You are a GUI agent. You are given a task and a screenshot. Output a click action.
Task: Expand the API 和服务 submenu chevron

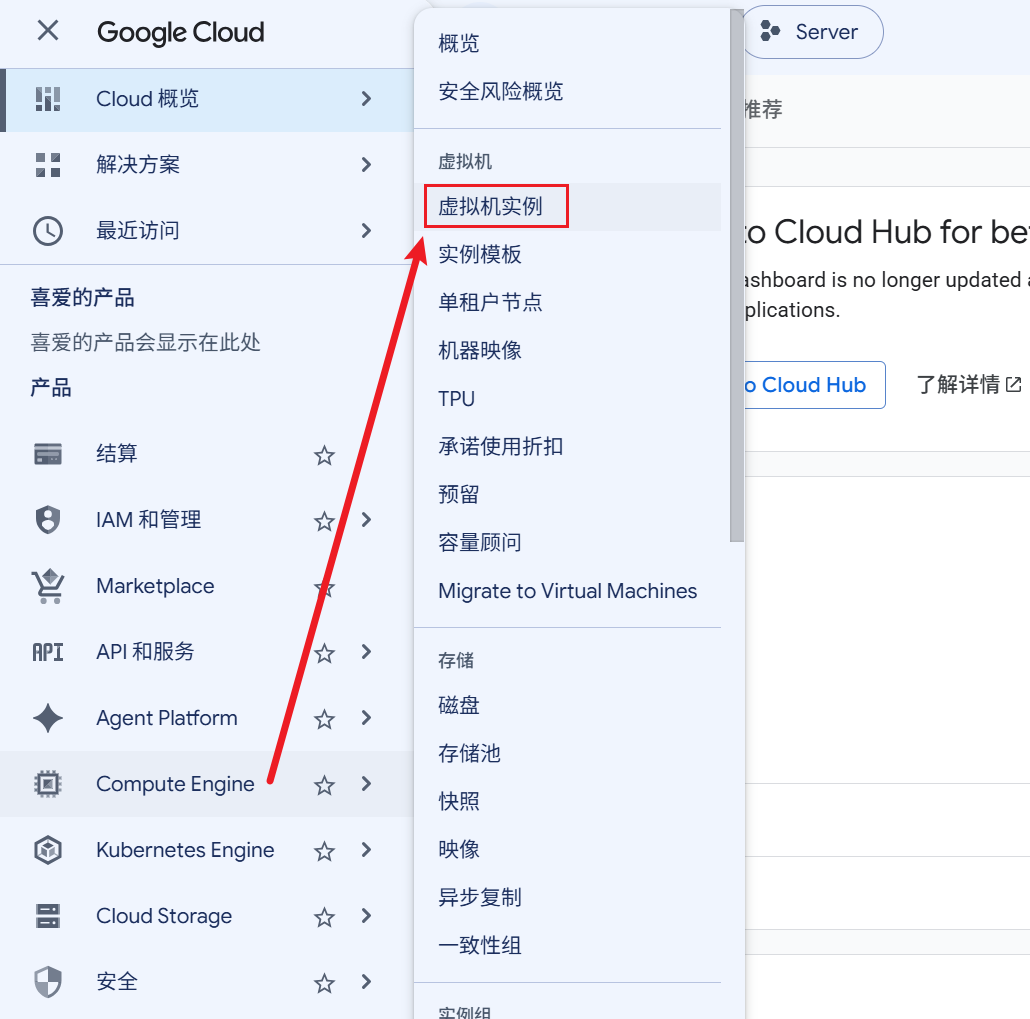tap(367, 652)
